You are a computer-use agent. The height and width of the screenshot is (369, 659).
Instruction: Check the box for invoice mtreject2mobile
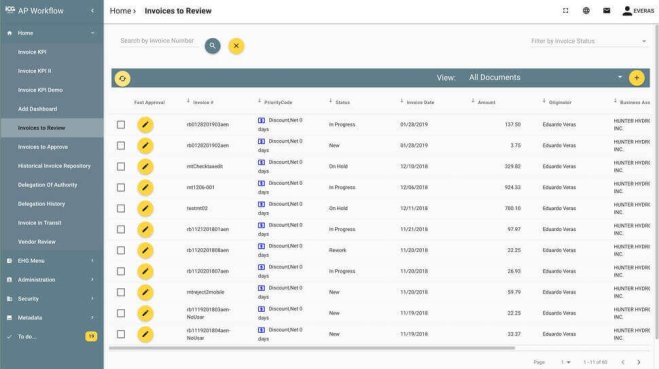click(121, 293)
